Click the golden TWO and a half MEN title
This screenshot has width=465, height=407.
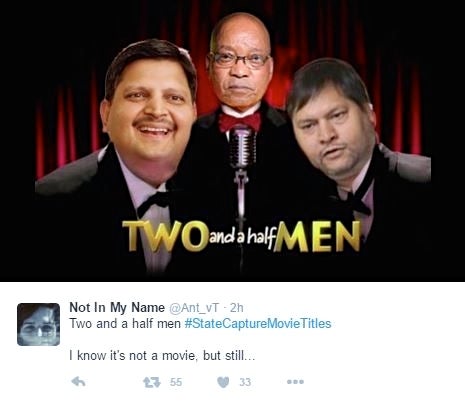coord(242,236)
